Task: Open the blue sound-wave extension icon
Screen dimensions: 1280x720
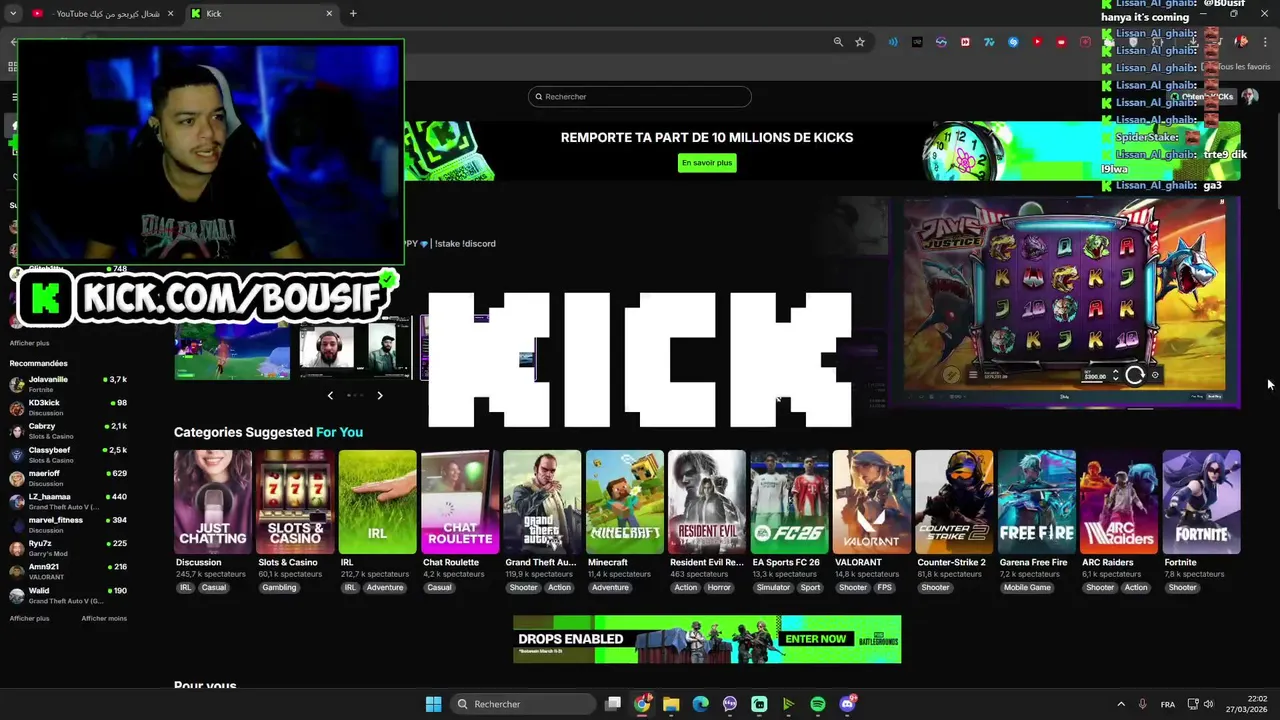Action: (x=893, y=42)
